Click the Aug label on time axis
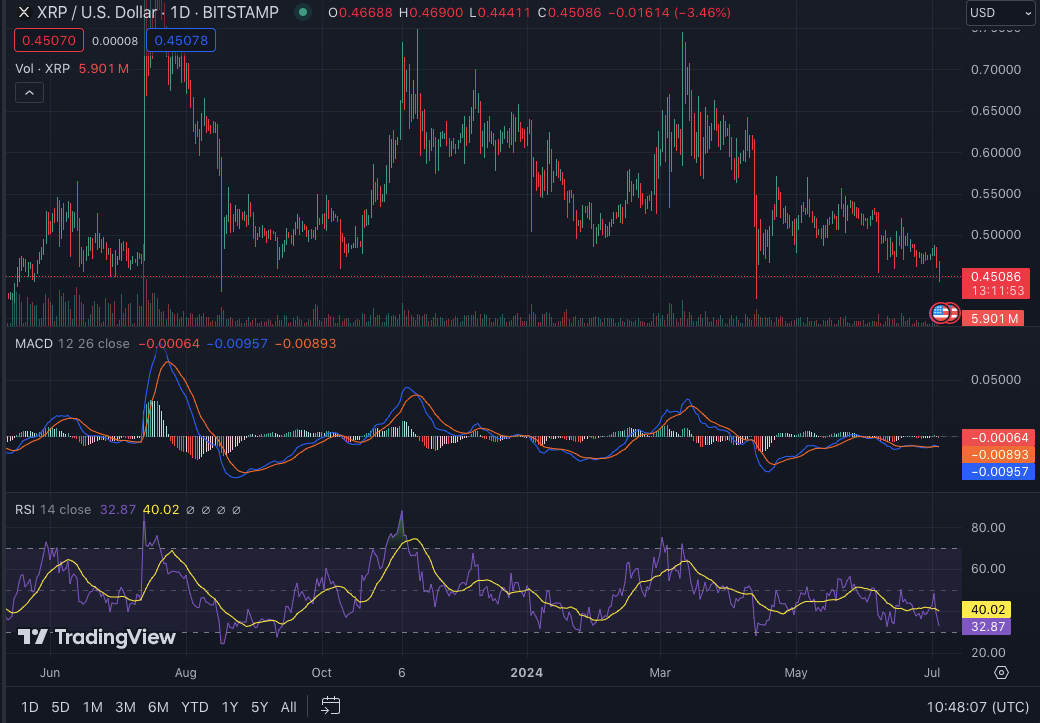 pyautogui.click(x=186, y=673)
